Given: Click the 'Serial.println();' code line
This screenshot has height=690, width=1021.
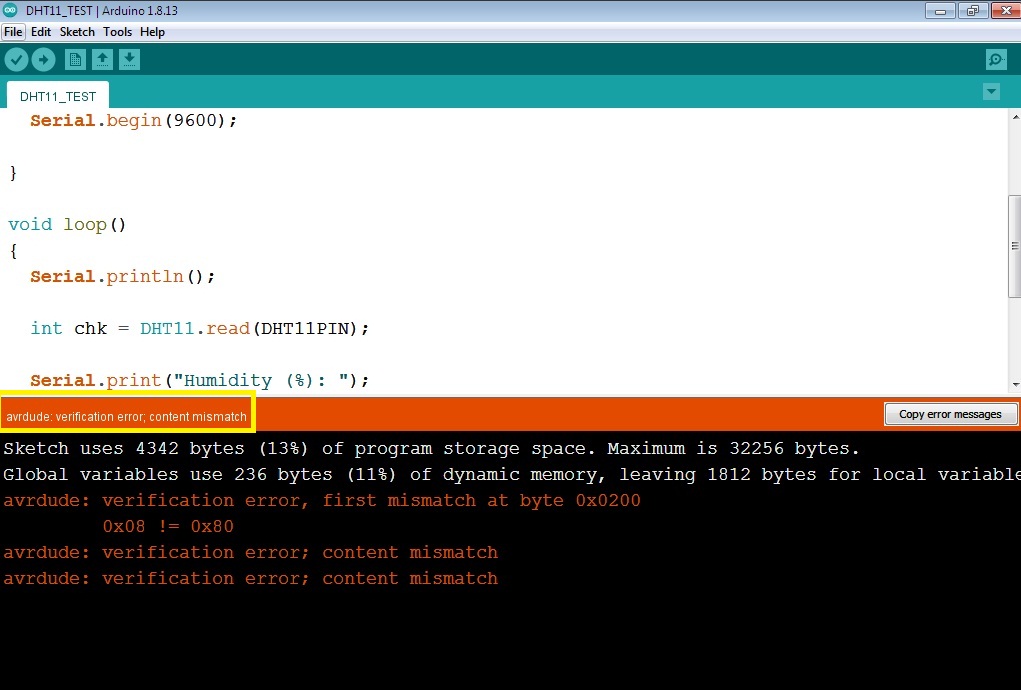Looking at the screenshot, I should (122, 277).
